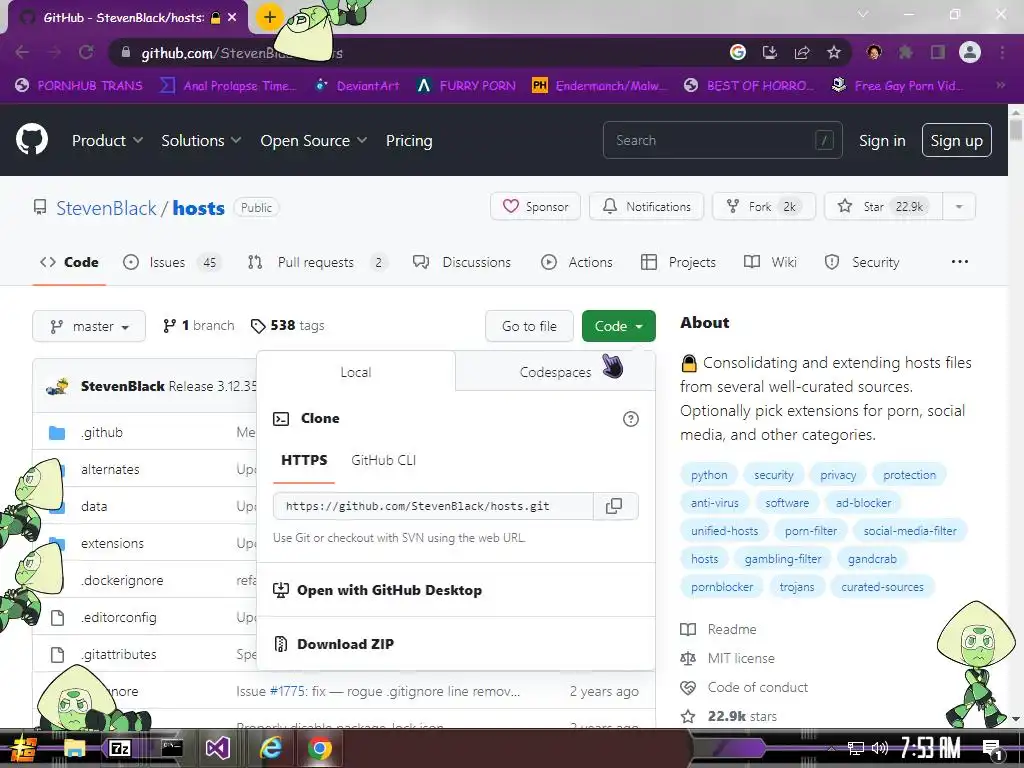Open the Chrome extensions puzzle icon
The height and width of the screenshot is (768, 1024).
click(905, 52)
